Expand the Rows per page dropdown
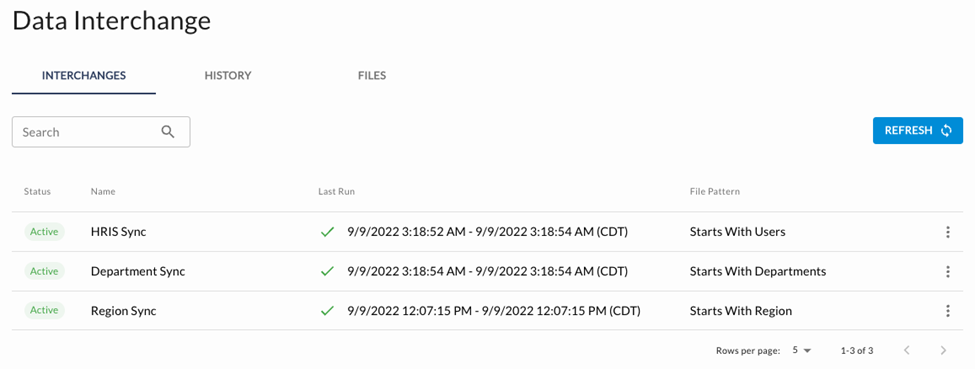This screenshot has height=369, width=975. click(802, 351)
